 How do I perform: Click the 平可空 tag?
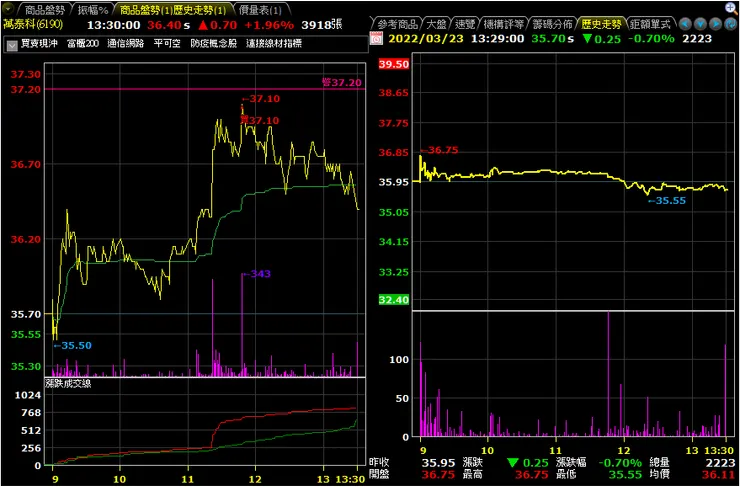coord(167,44)
